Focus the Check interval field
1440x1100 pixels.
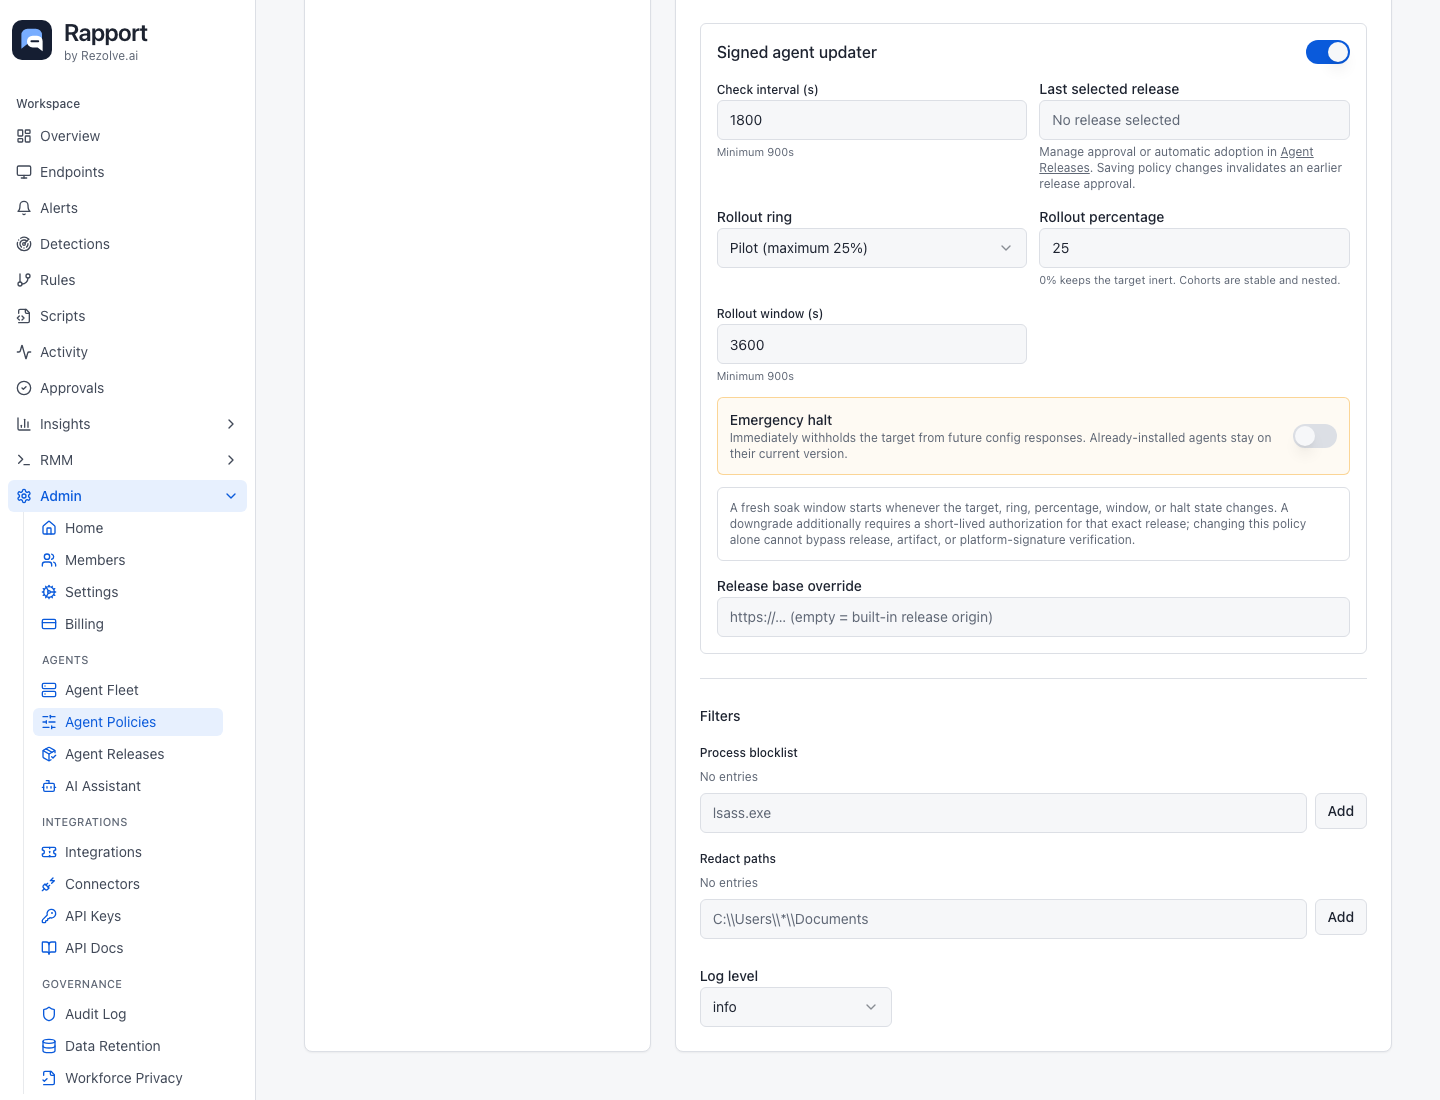872,120
